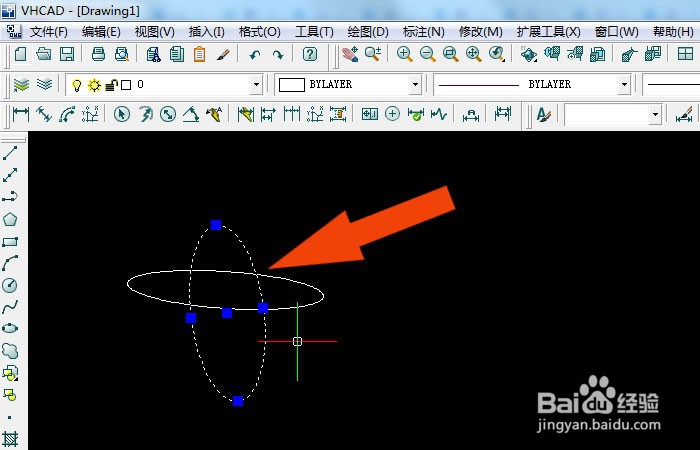Click the Zoom window icon
Image resolution: width=700 pixels, height=450 pixels.
(450, 54)
